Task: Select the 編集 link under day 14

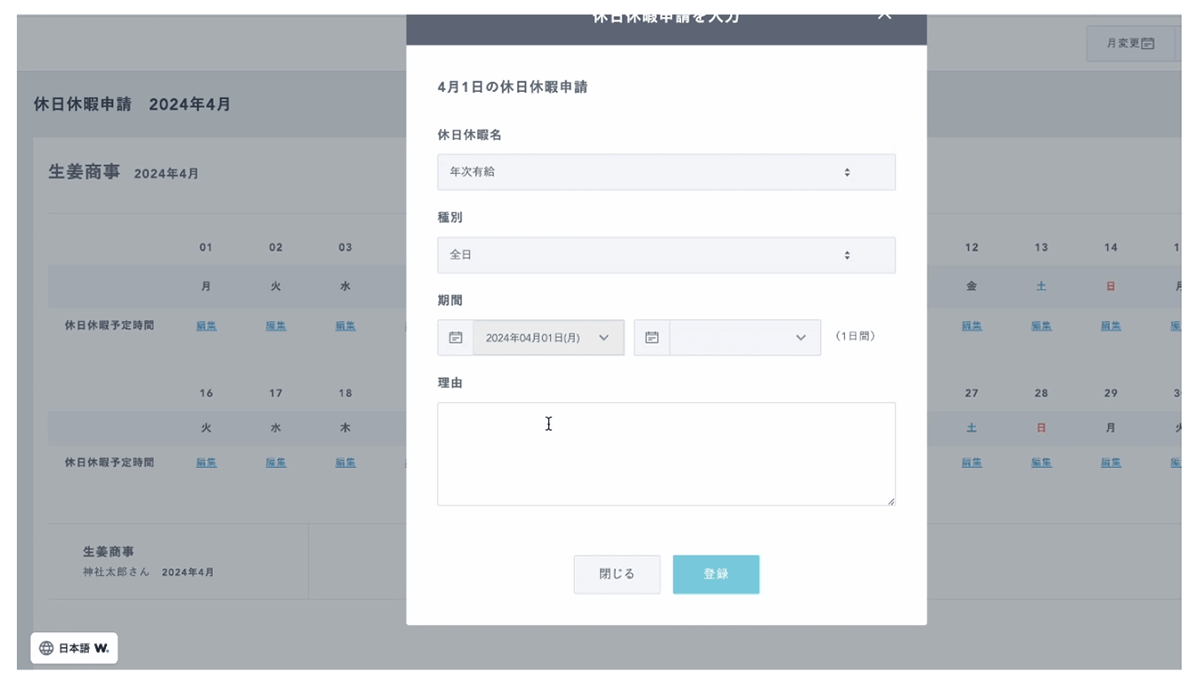Action: point(1111,326)
